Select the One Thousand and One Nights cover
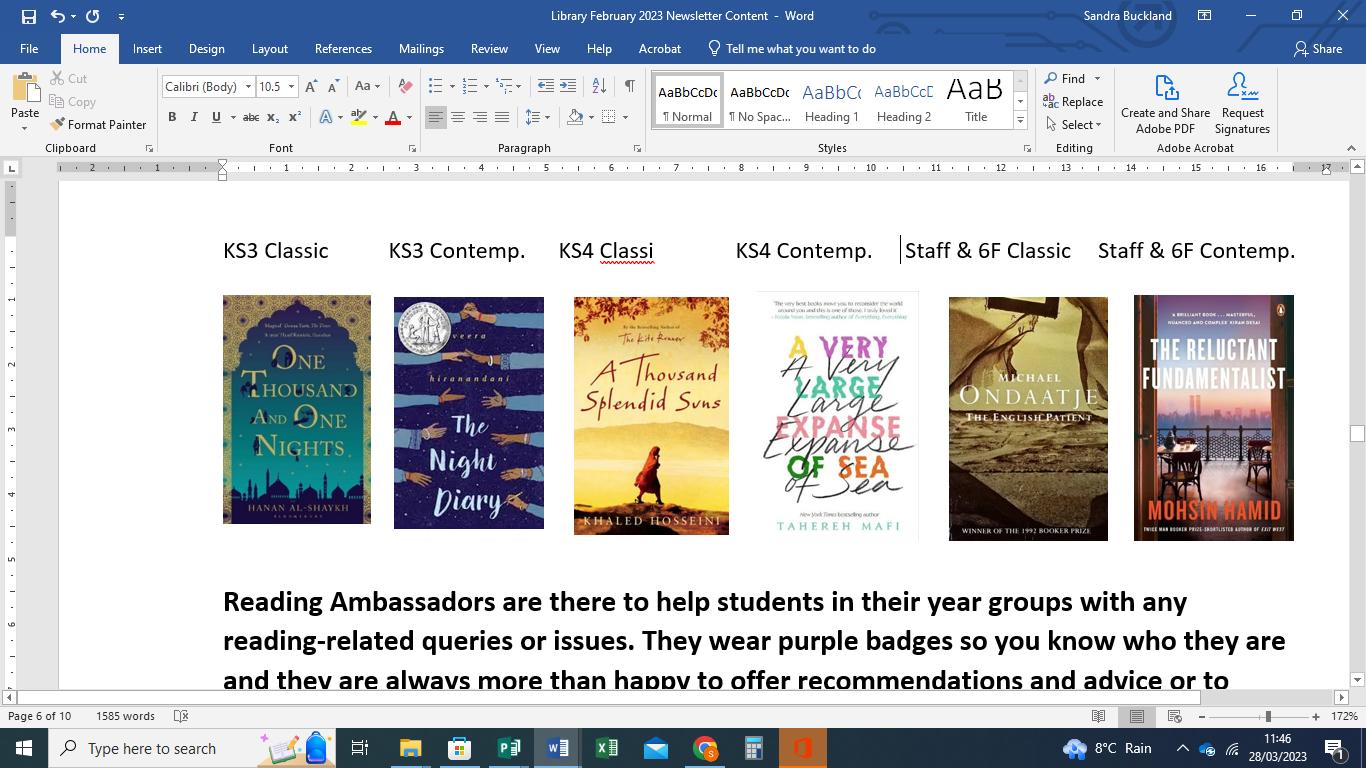Screen dimensions: 1366x768 point(297,409)
